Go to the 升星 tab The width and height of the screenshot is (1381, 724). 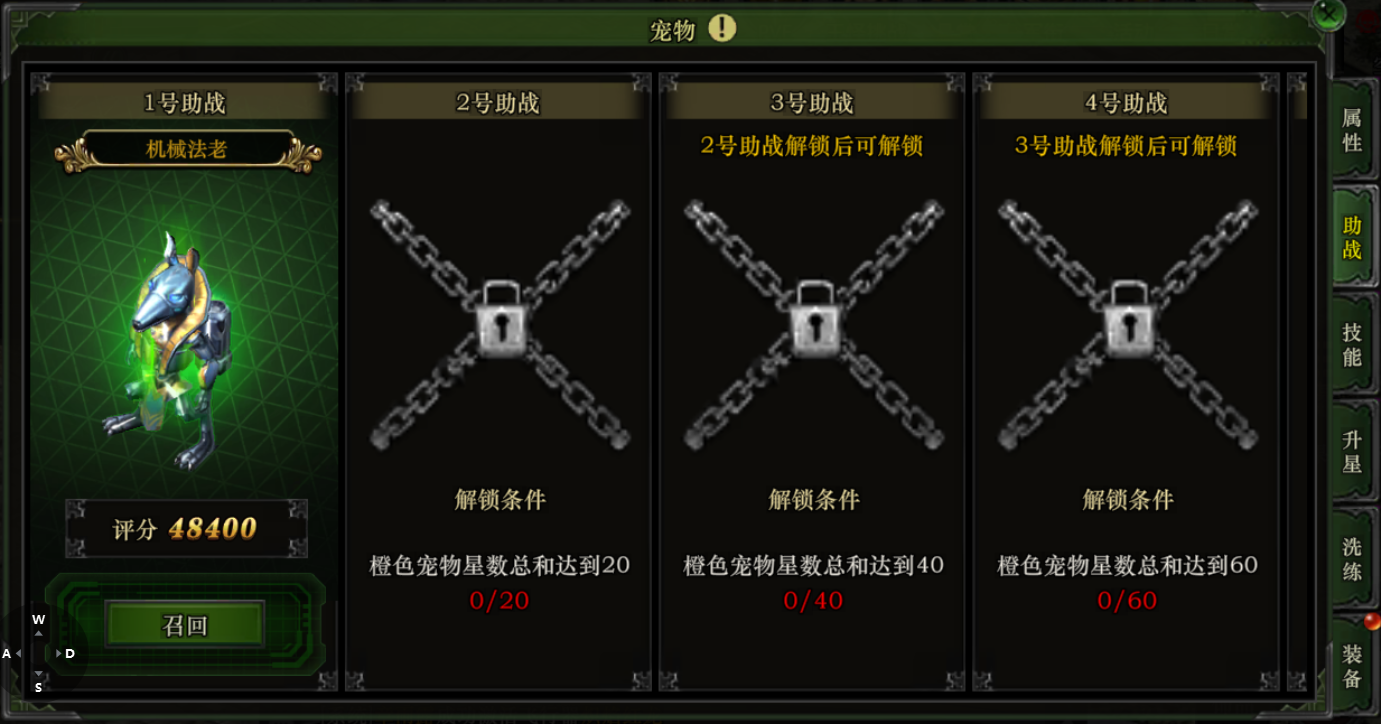click(1352, 452)
